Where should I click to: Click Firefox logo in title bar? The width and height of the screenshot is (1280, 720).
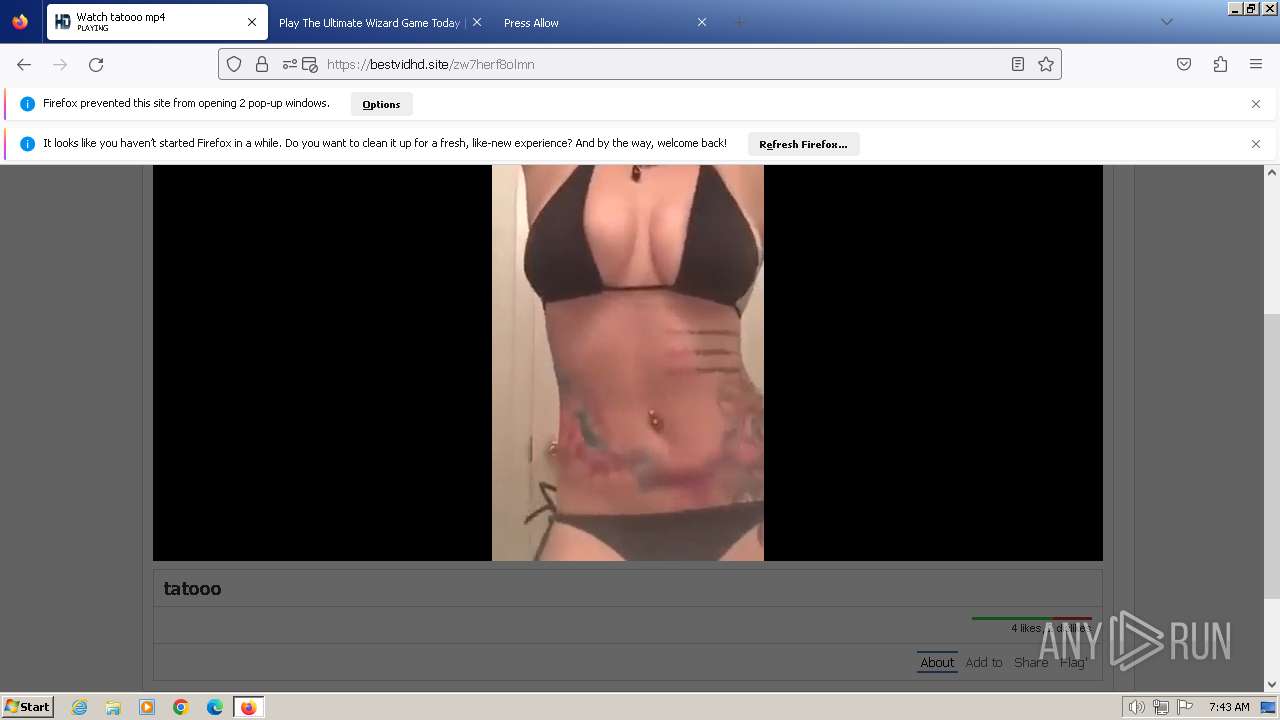point(20,21)
